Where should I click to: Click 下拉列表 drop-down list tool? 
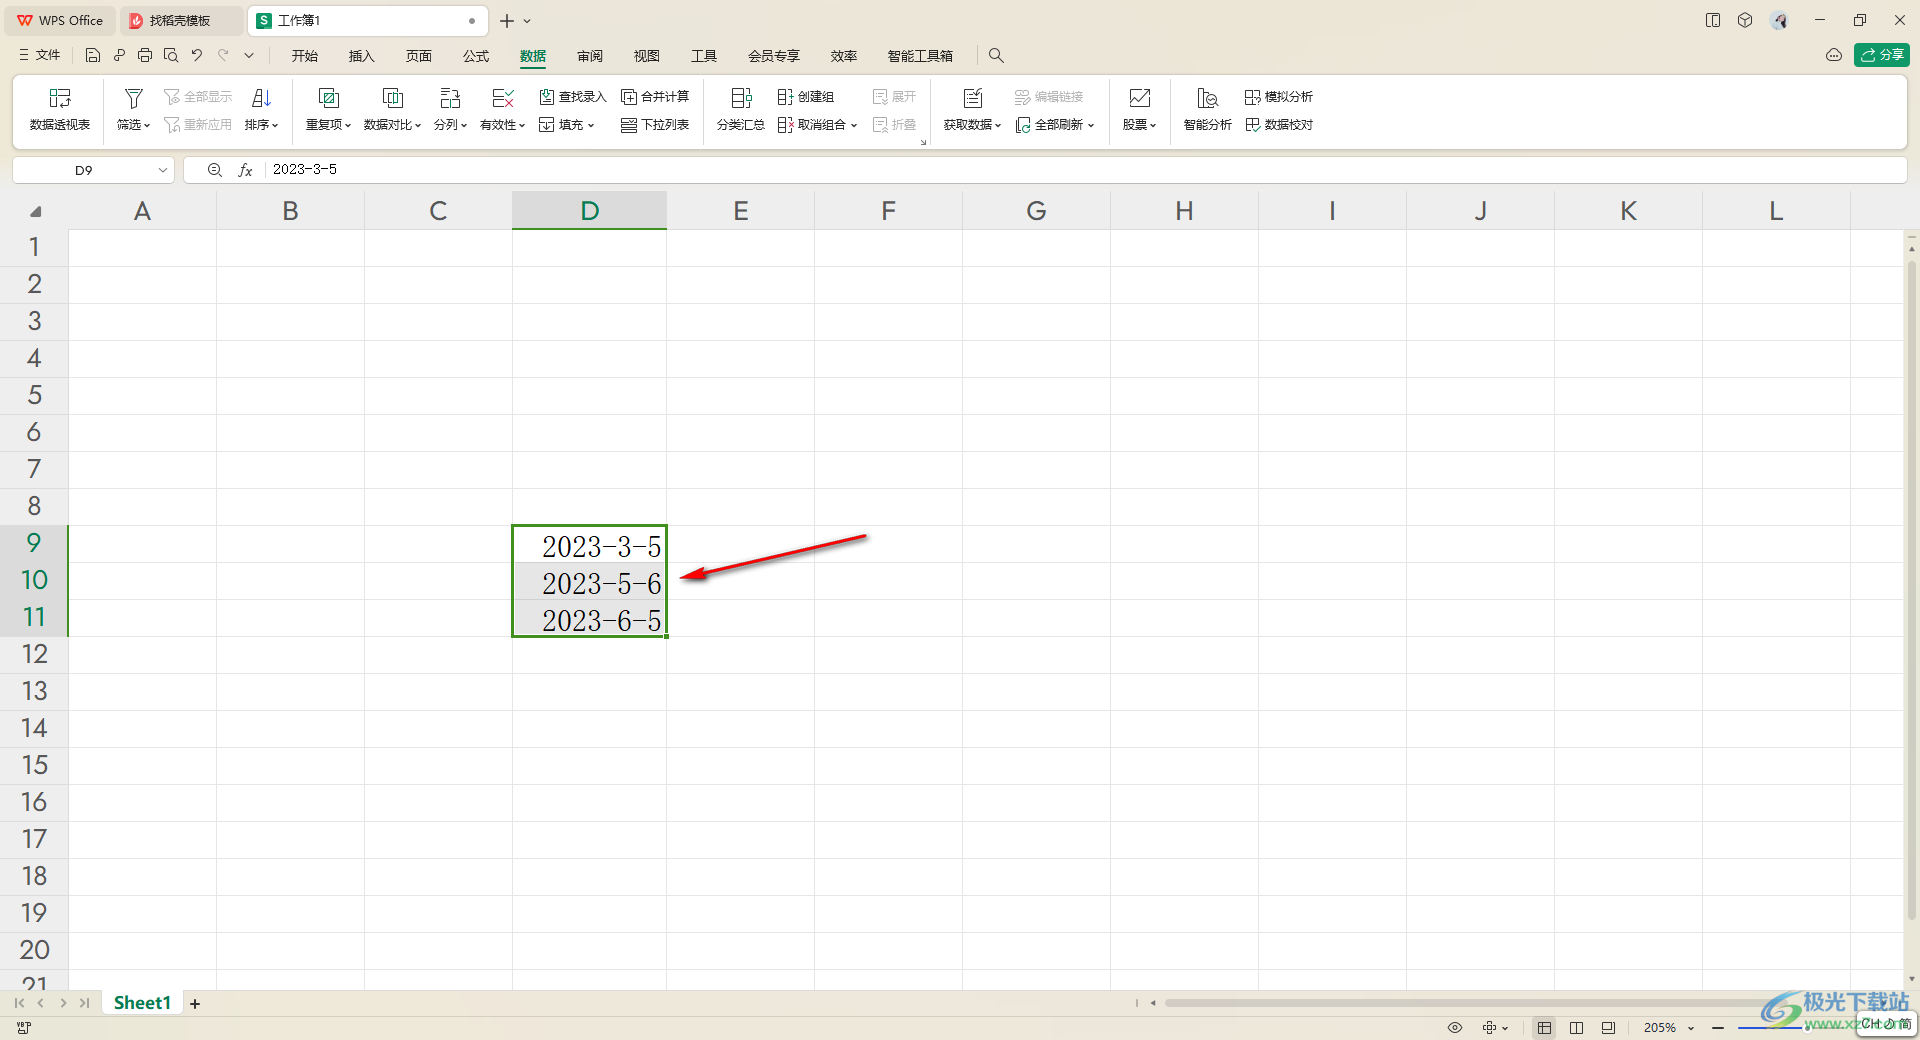pyautogui.click(x=655, y=125)
